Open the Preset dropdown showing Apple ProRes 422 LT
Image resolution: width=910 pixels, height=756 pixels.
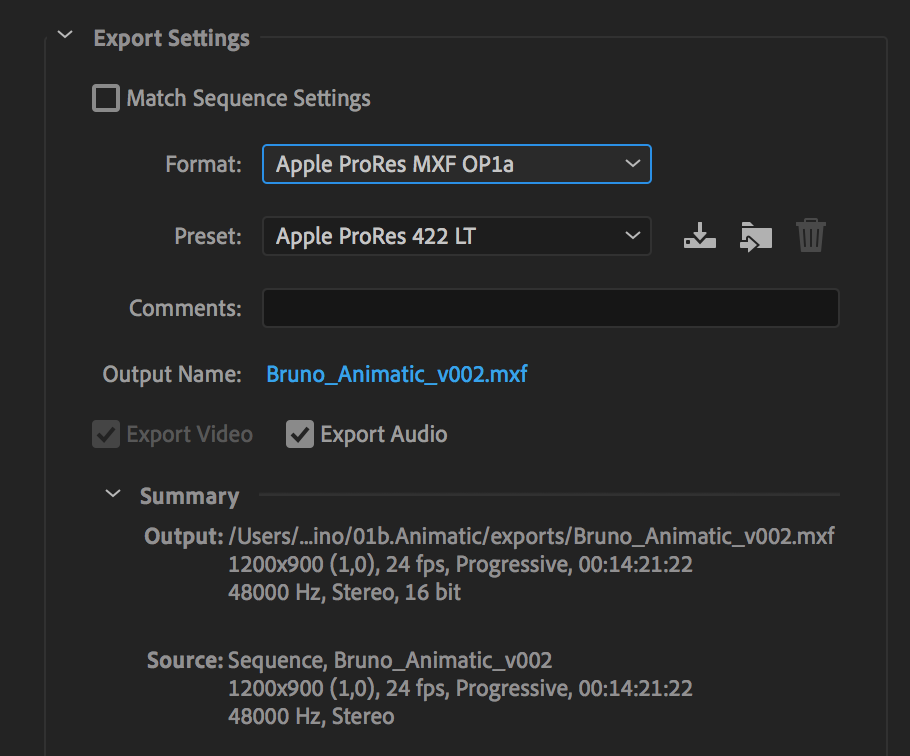click(x=457, y=236)
